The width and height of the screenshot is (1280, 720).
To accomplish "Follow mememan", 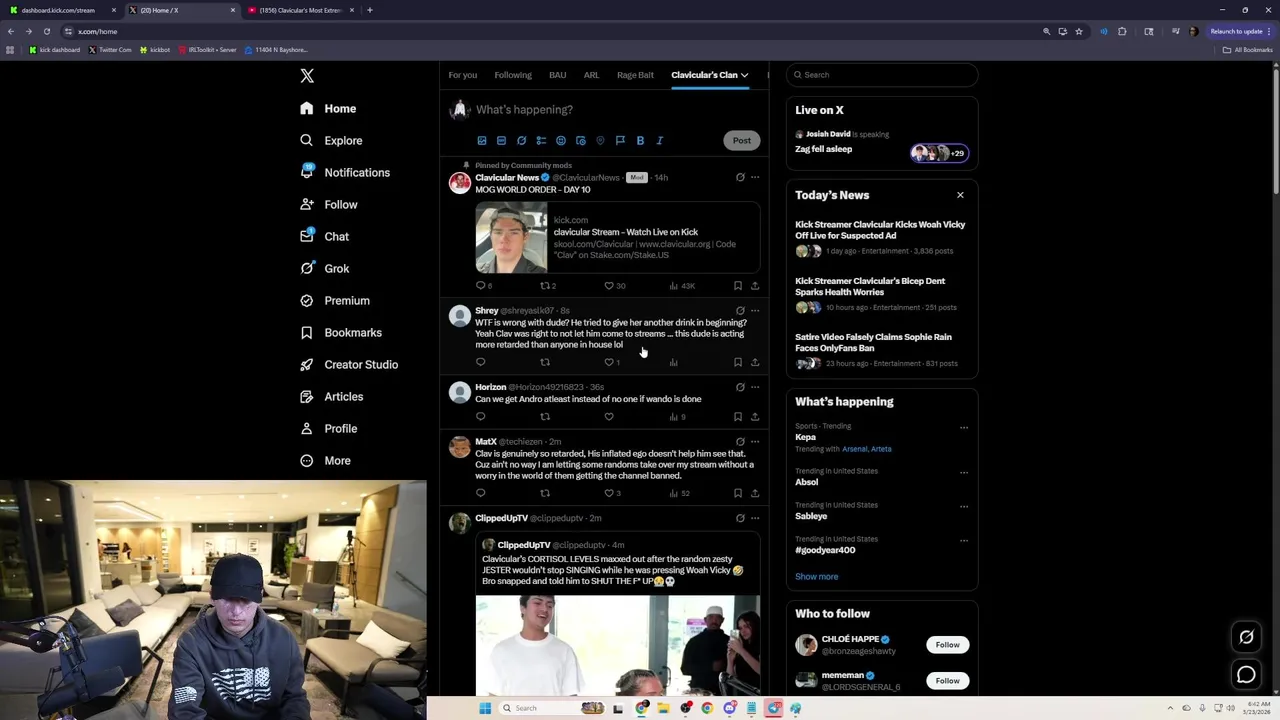I will (x=947, y=680).
